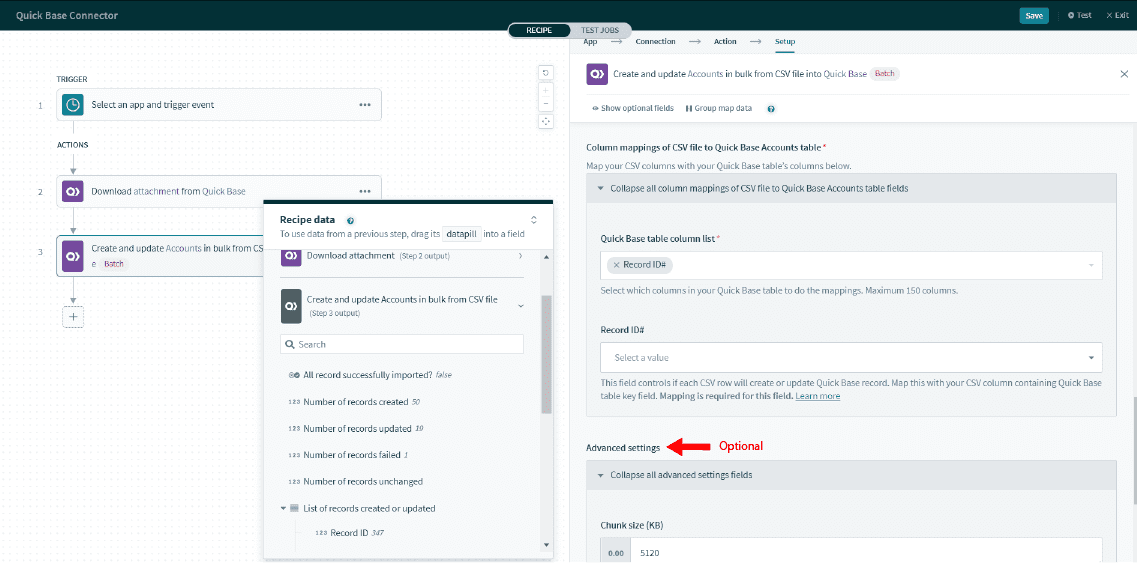Click the canvas undo/reset icon
This screenshot has height=563, width=1137.
tap(545, 72)
